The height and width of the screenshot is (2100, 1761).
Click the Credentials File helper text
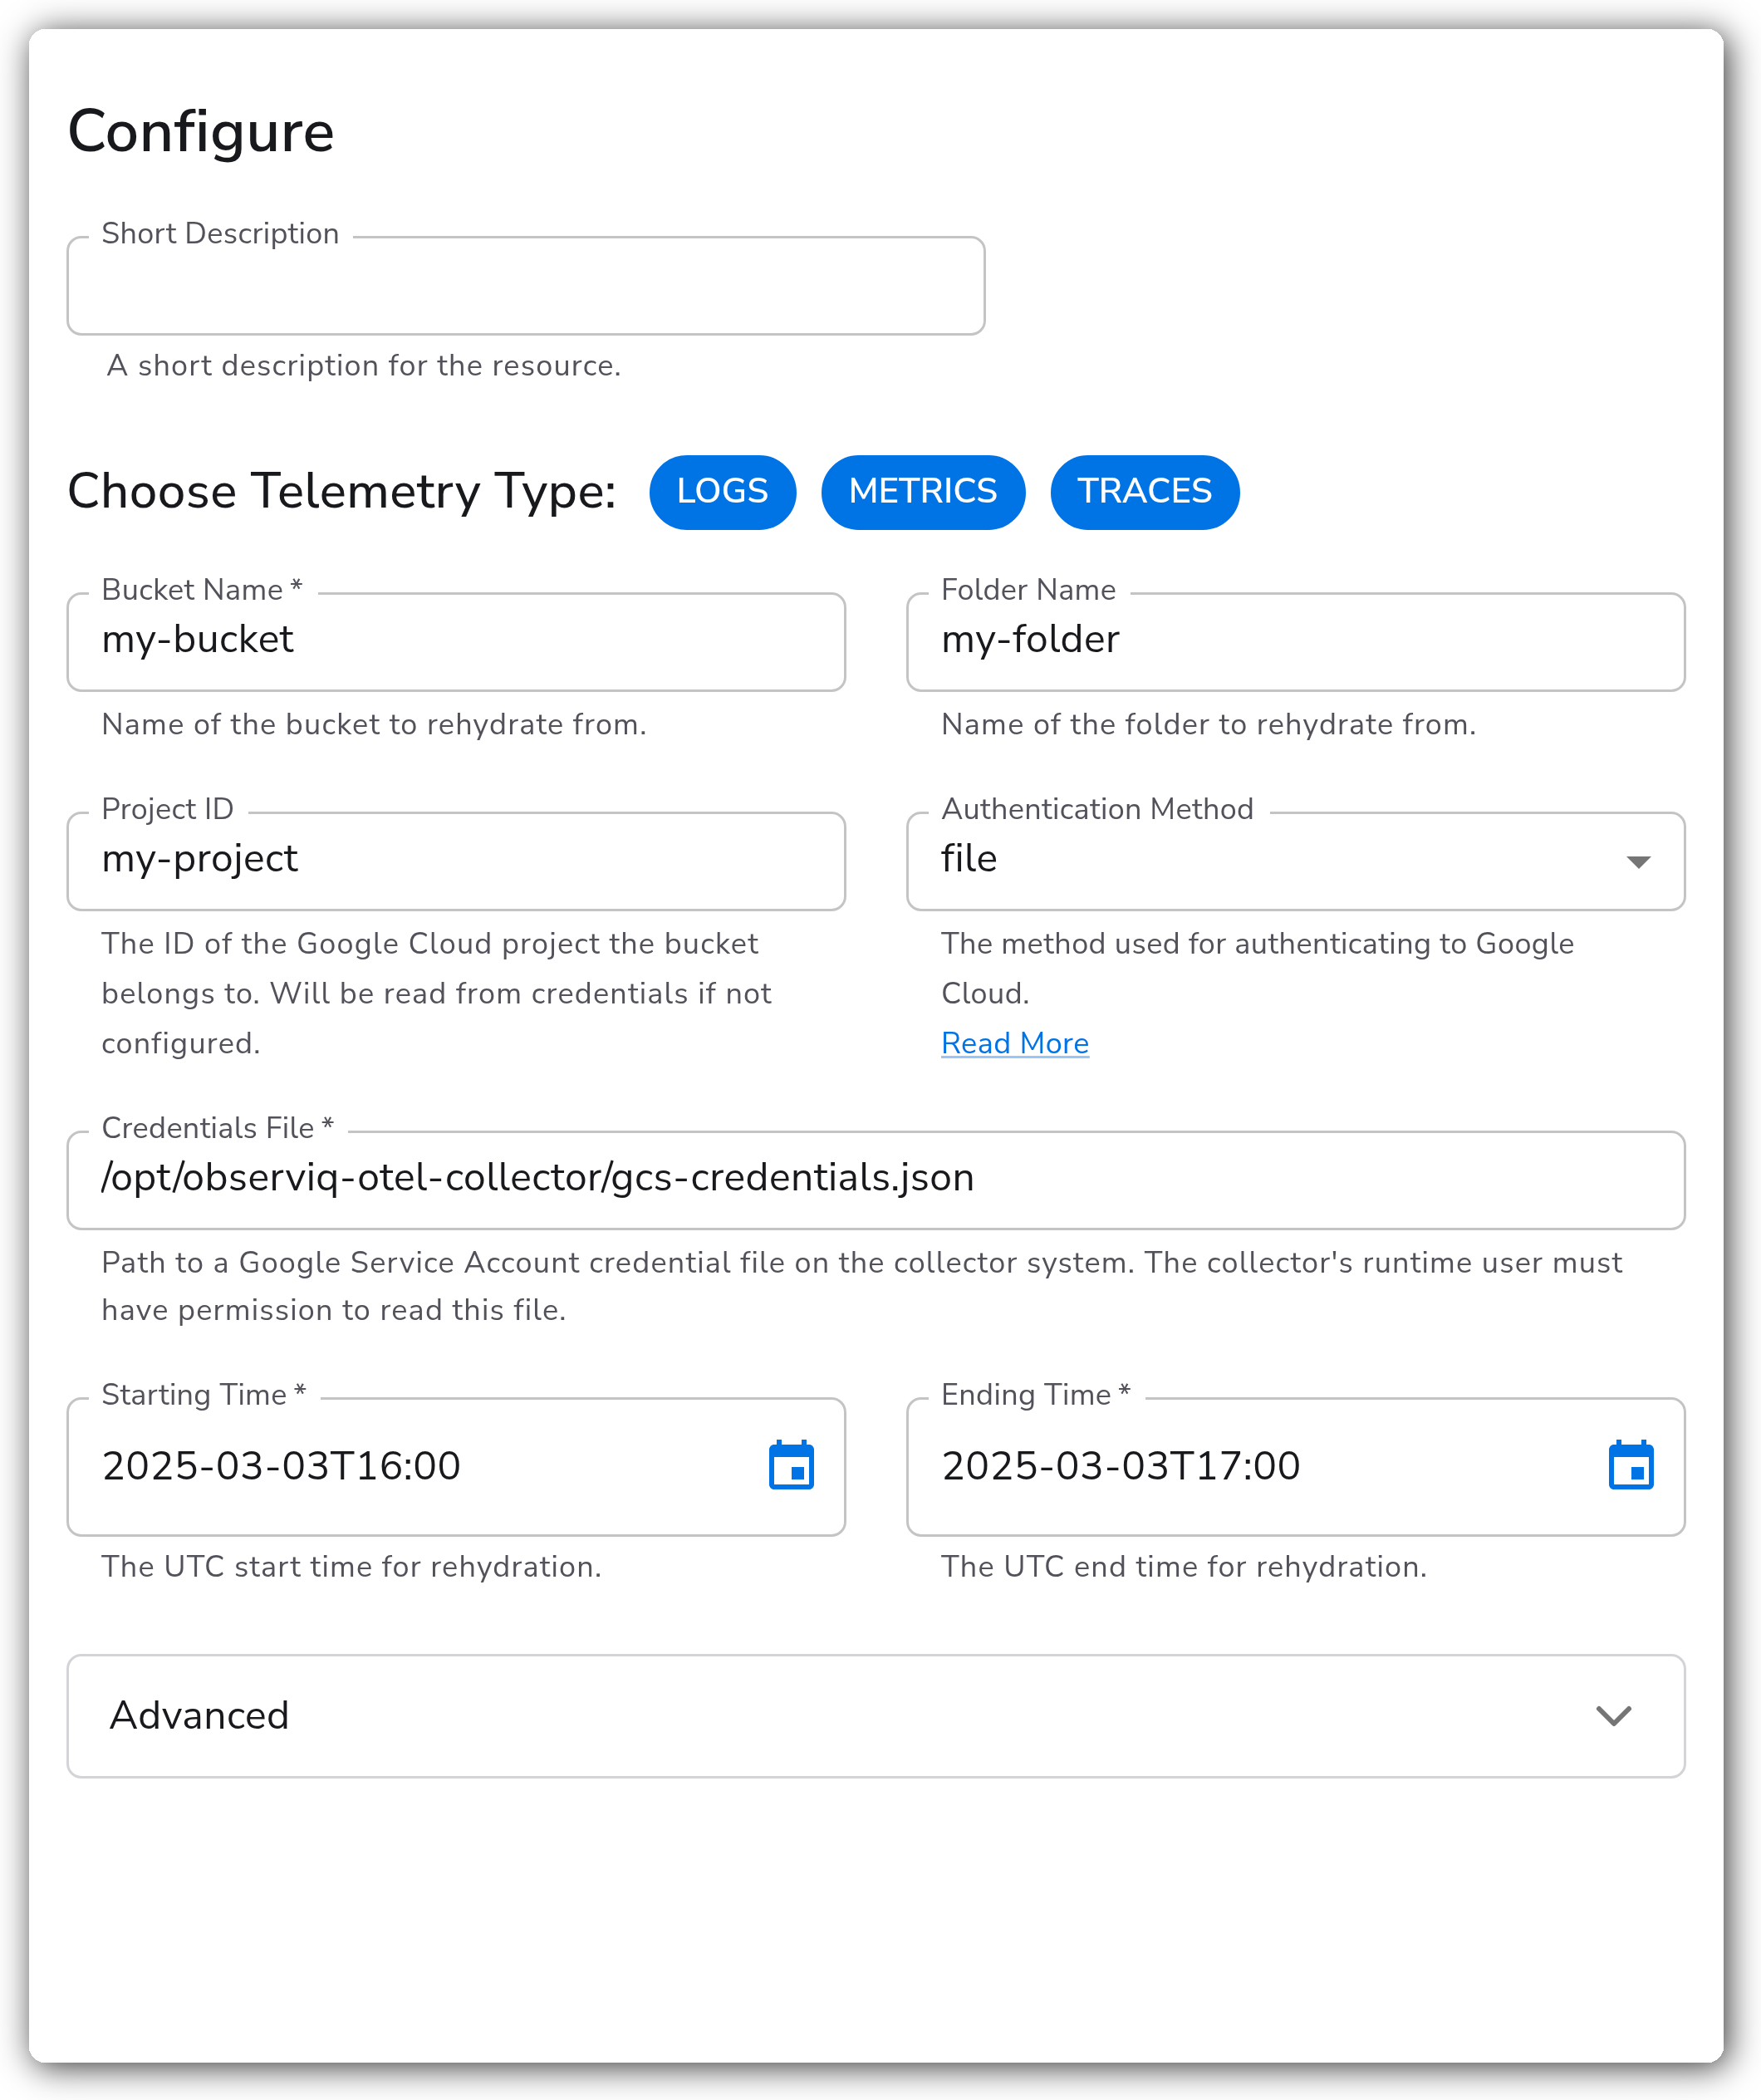click(x=861, y=1286)
